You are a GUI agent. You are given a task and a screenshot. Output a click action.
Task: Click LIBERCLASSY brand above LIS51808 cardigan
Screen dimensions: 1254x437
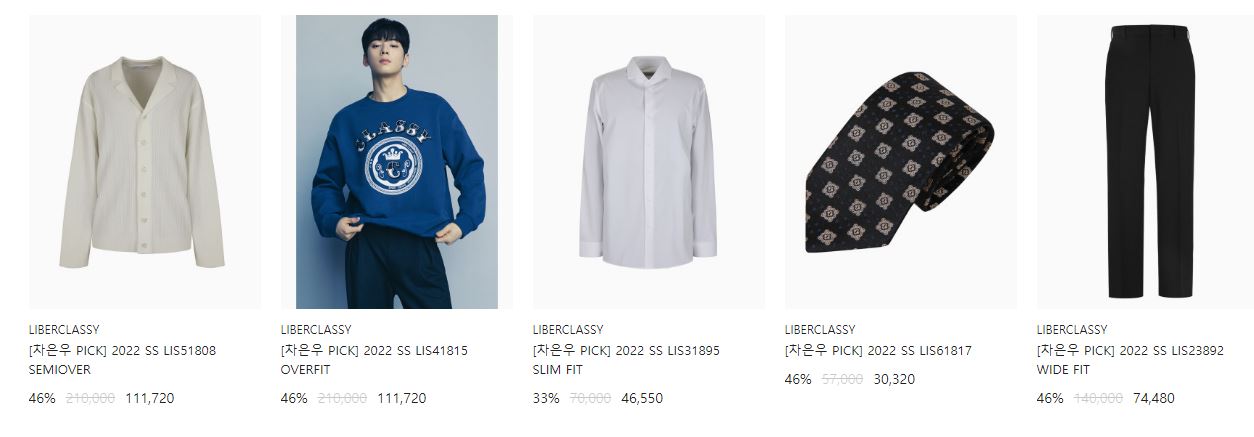(64, 330)
